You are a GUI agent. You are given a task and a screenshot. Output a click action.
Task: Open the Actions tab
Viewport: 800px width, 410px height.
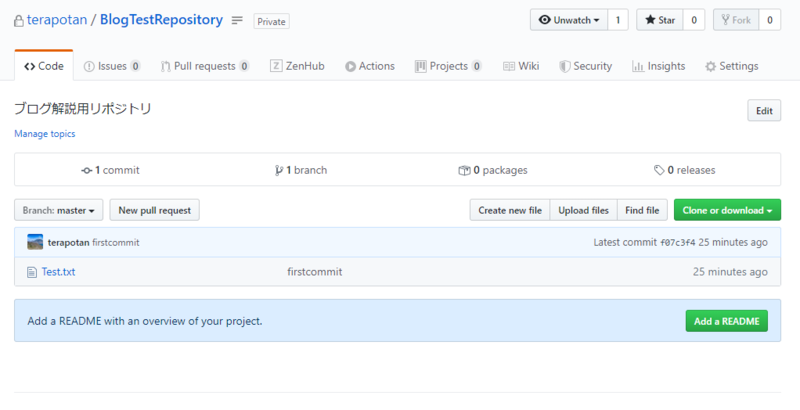pyautogui.click(x=370, y=66)
